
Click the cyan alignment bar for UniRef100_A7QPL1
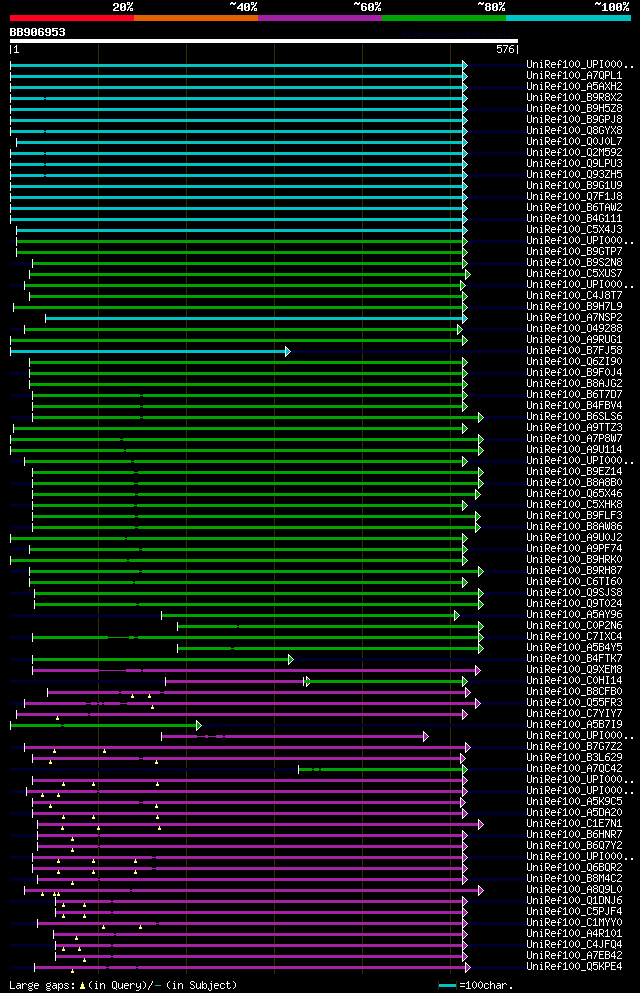[x=237, y=77]
